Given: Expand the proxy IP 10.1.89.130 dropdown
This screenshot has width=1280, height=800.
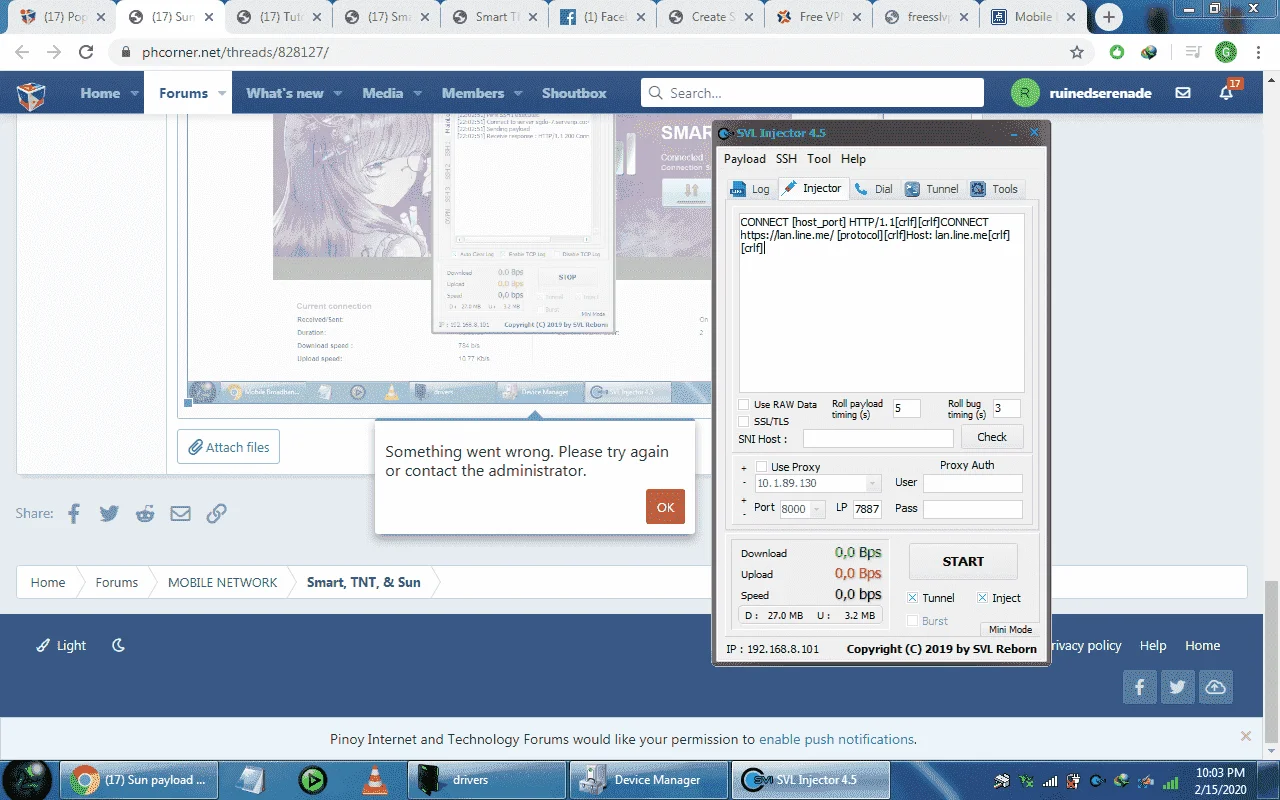Looking at the screenshot, I should tap(874, 483).
